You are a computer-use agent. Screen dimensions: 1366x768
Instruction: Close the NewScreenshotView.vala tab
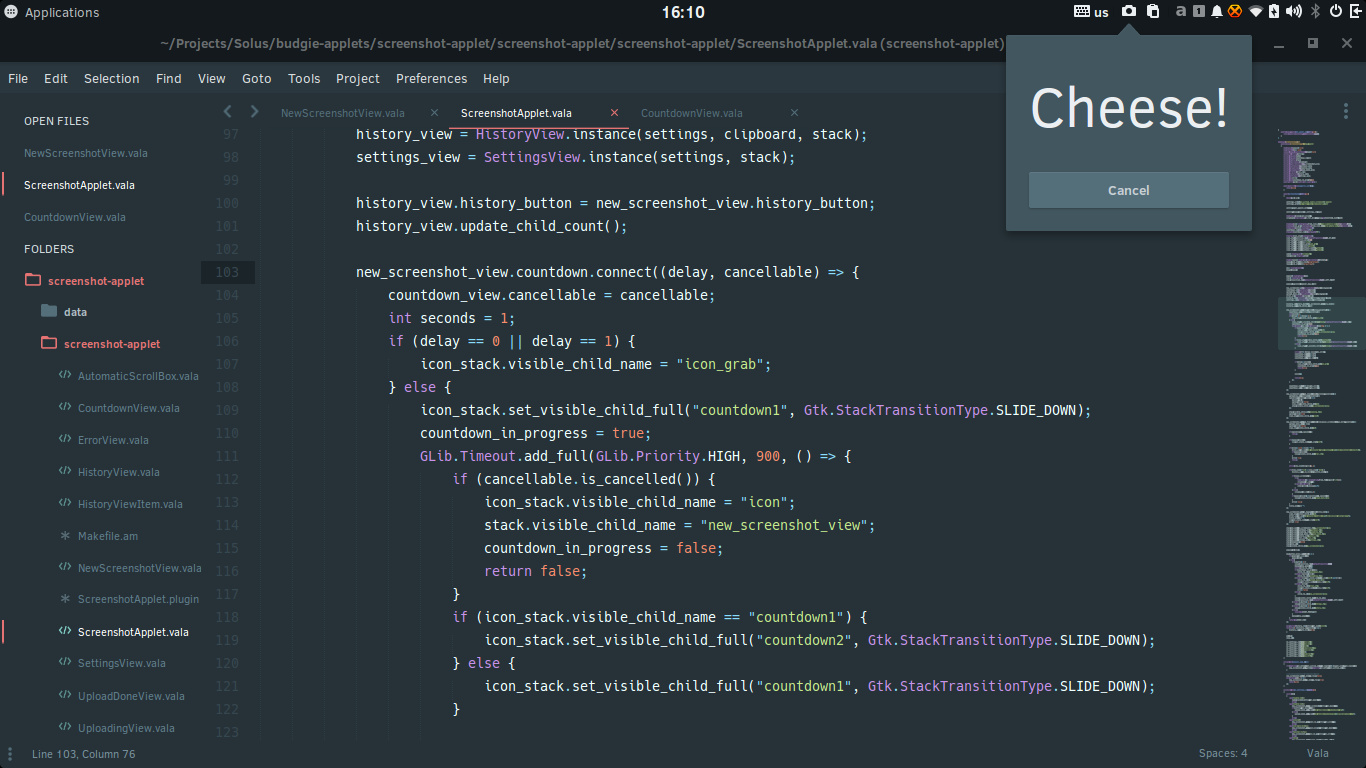[434, 113]
